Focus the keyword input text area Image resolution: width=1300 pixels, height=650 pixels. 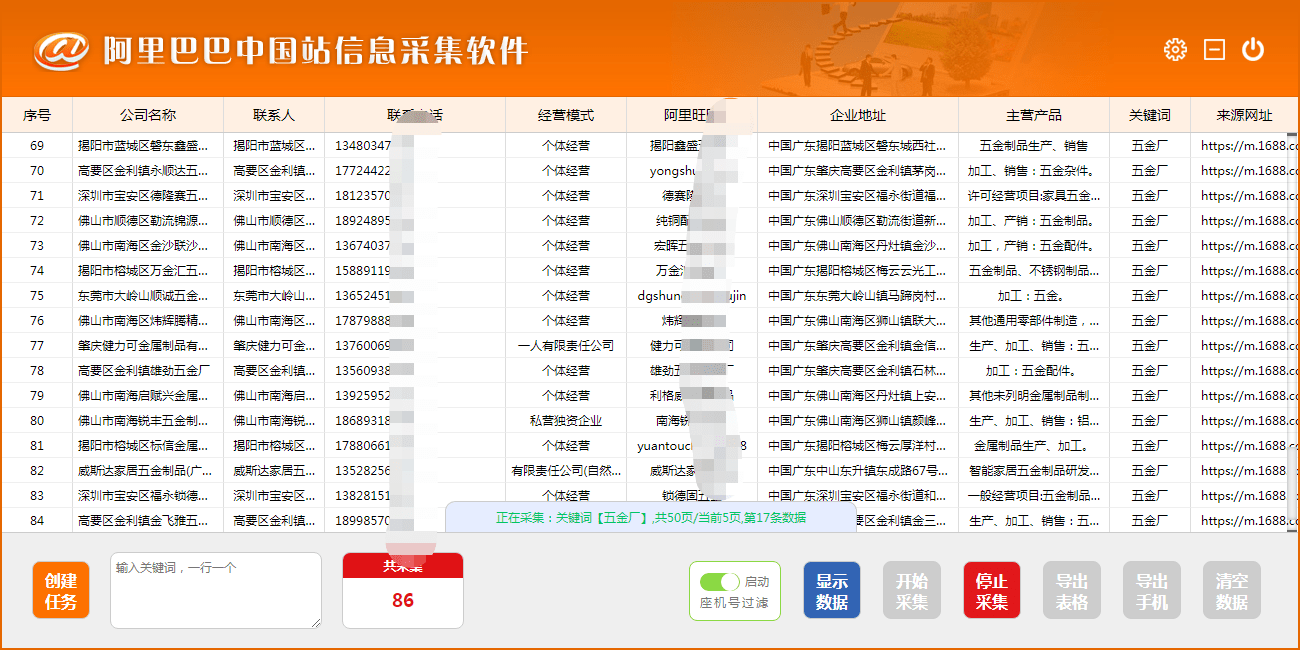click(216, 590)
